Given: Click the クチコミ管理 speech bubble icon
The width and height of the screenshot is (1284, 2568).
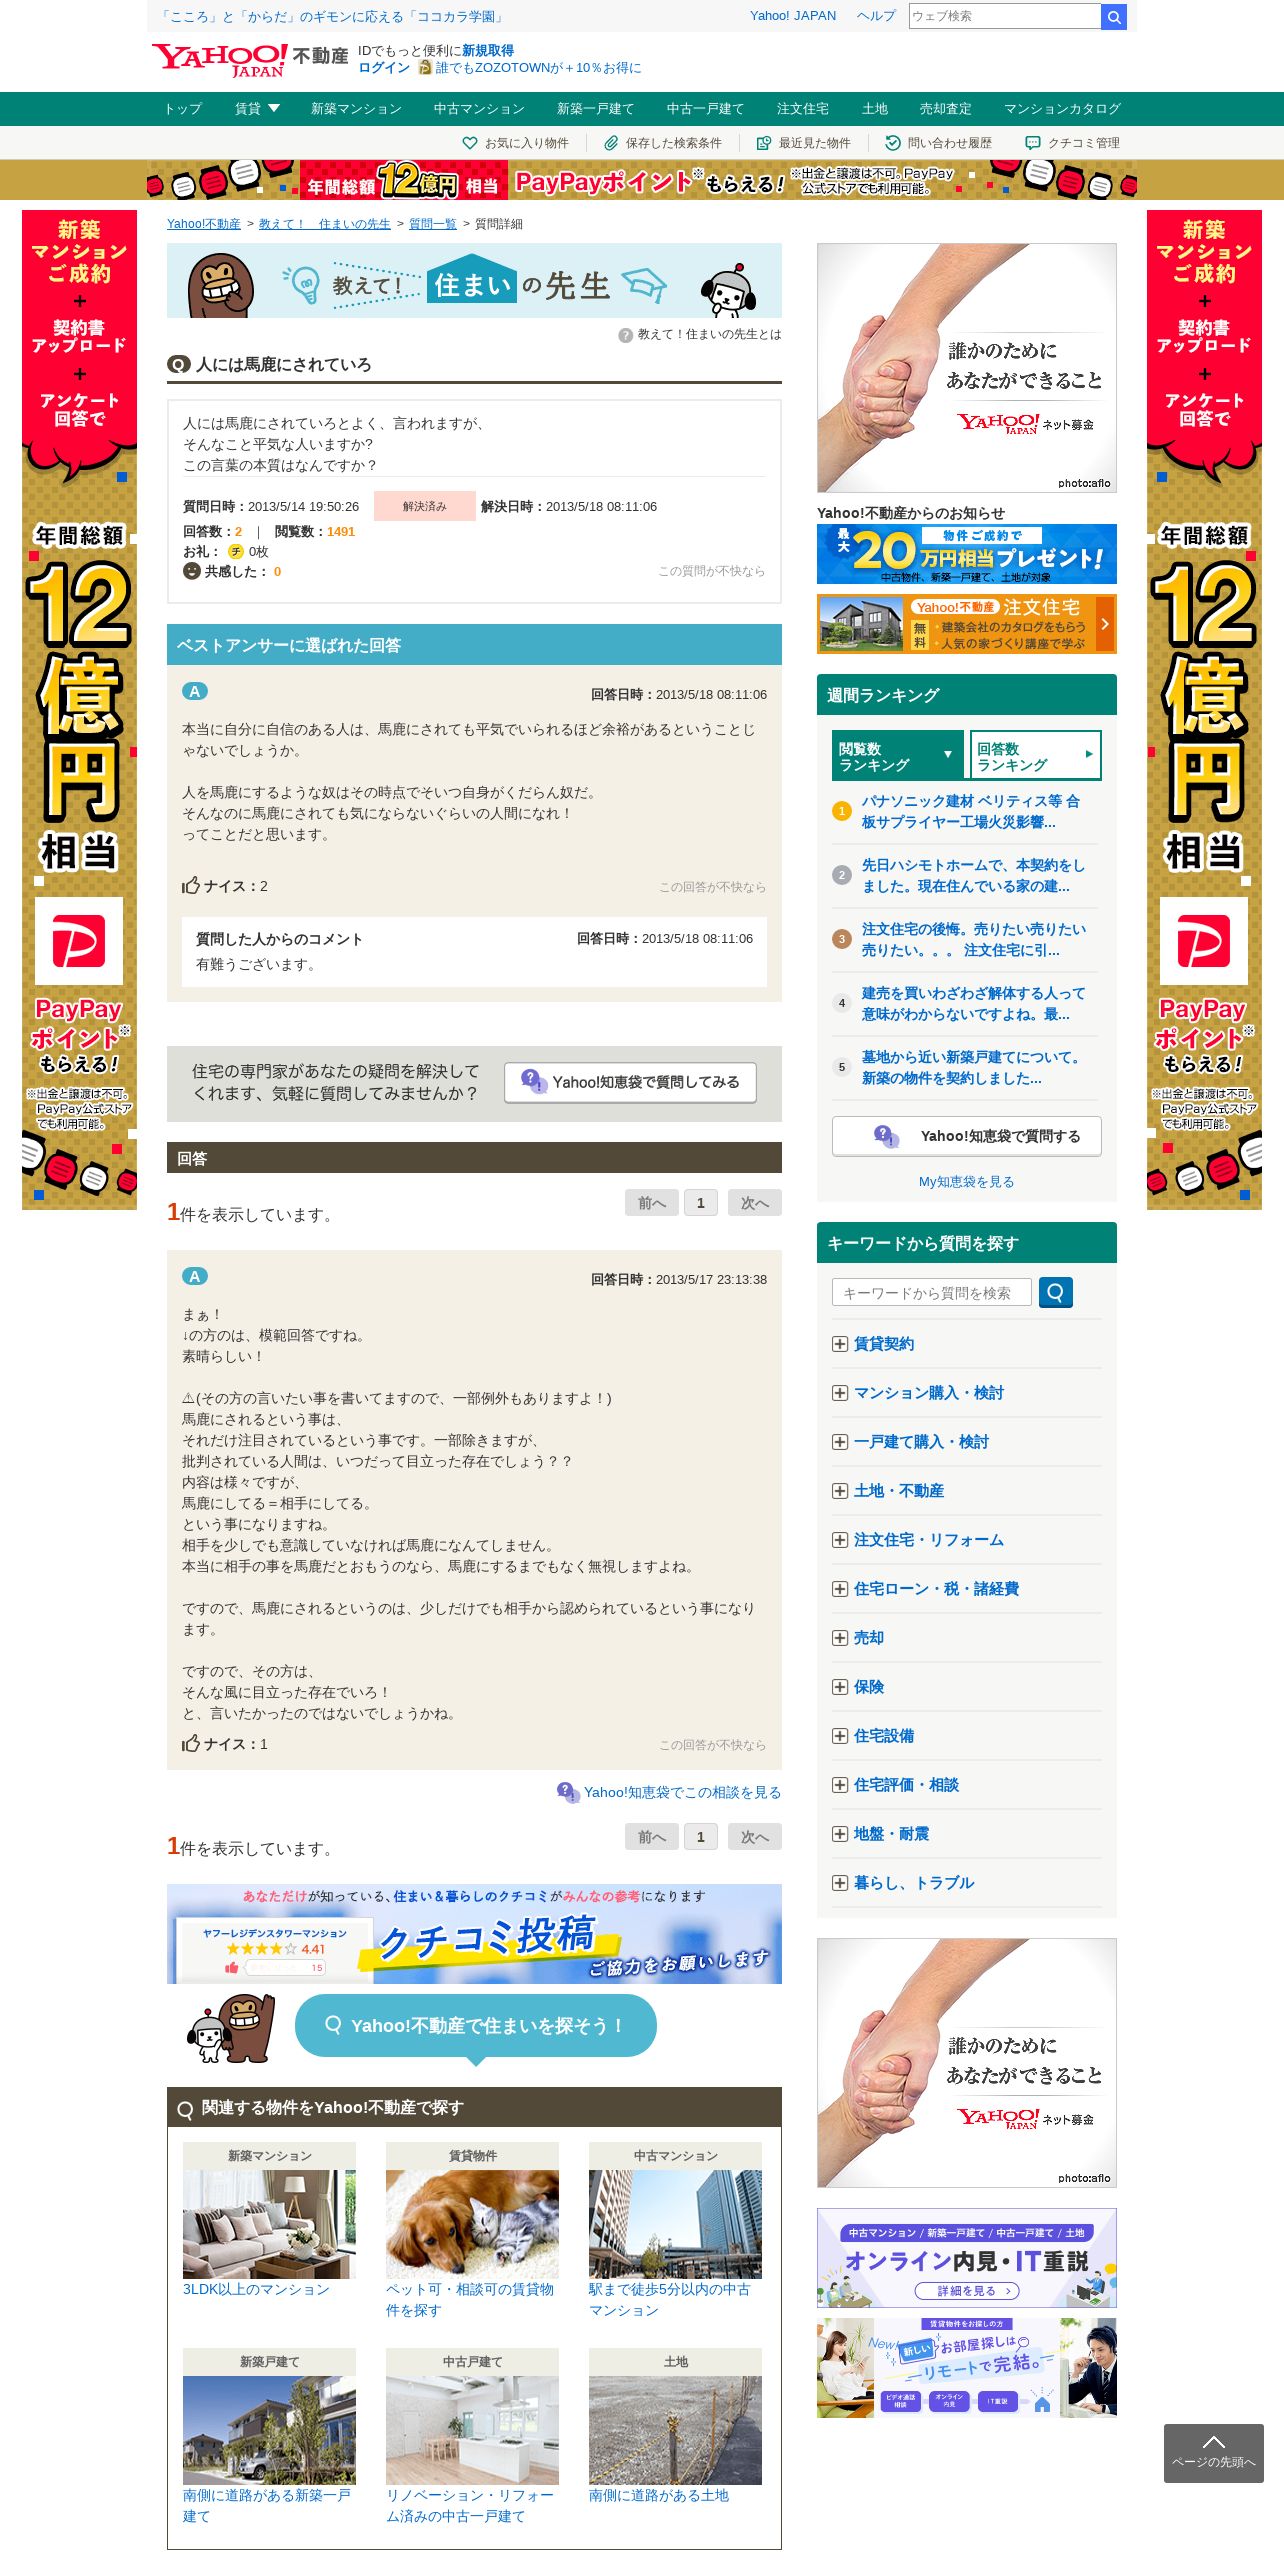Looking at the screenshot, I should [1033, 143].
